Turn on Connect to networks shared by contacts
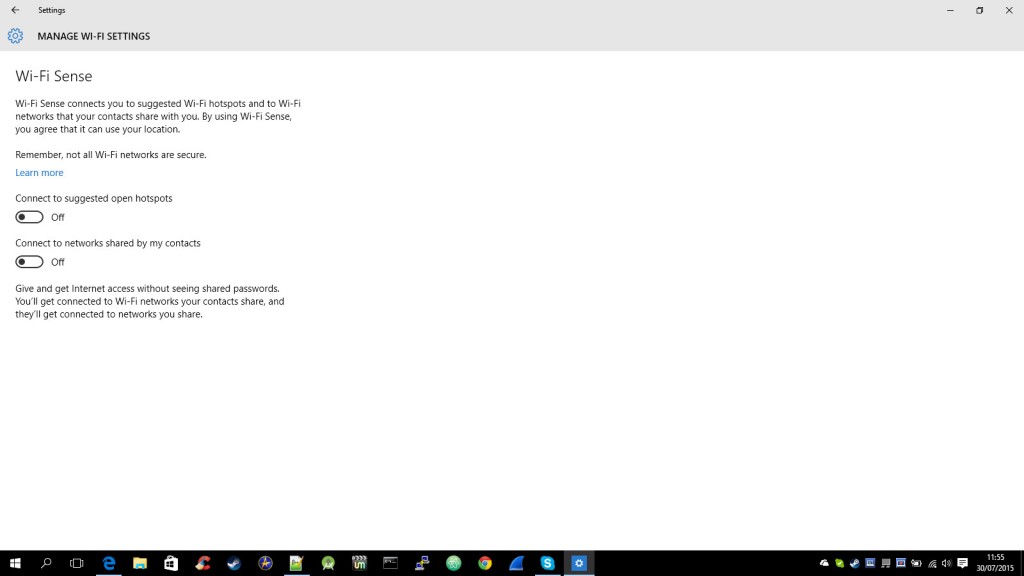The height and width of the screenshot is (576, 1024). tap(29, 262)
